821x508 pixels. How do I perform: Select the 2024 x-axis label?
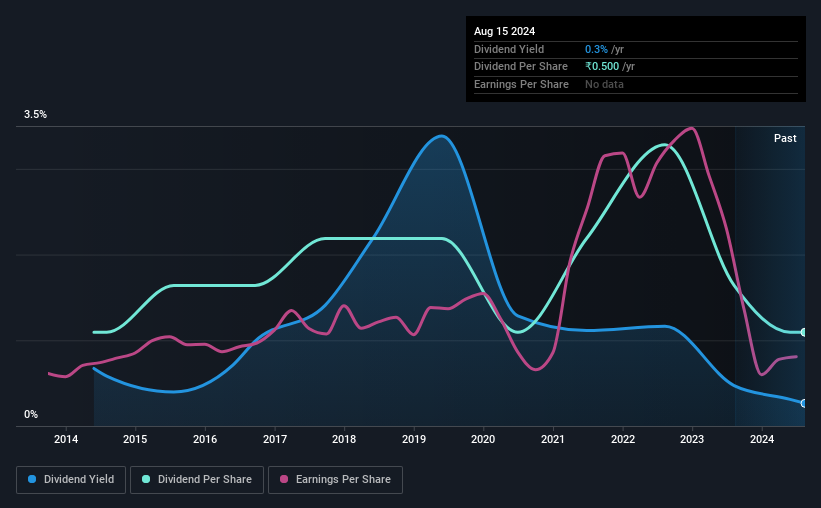pyautogui.click(x=762, y=439)
